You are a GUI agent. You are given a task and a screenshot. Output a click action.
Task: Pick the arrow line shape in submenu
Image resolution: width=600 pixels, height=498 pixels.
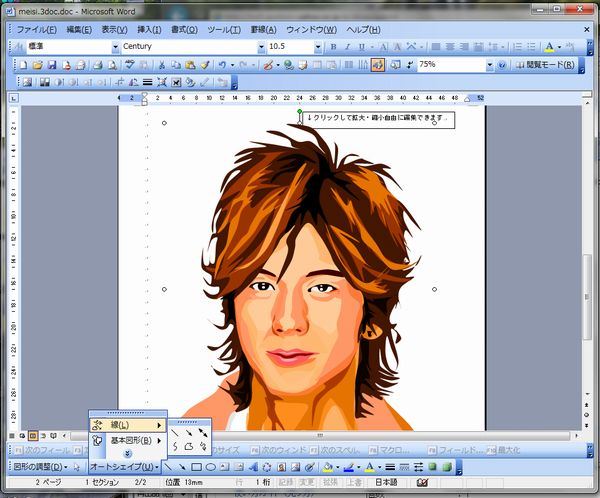[x=189, y=431]
